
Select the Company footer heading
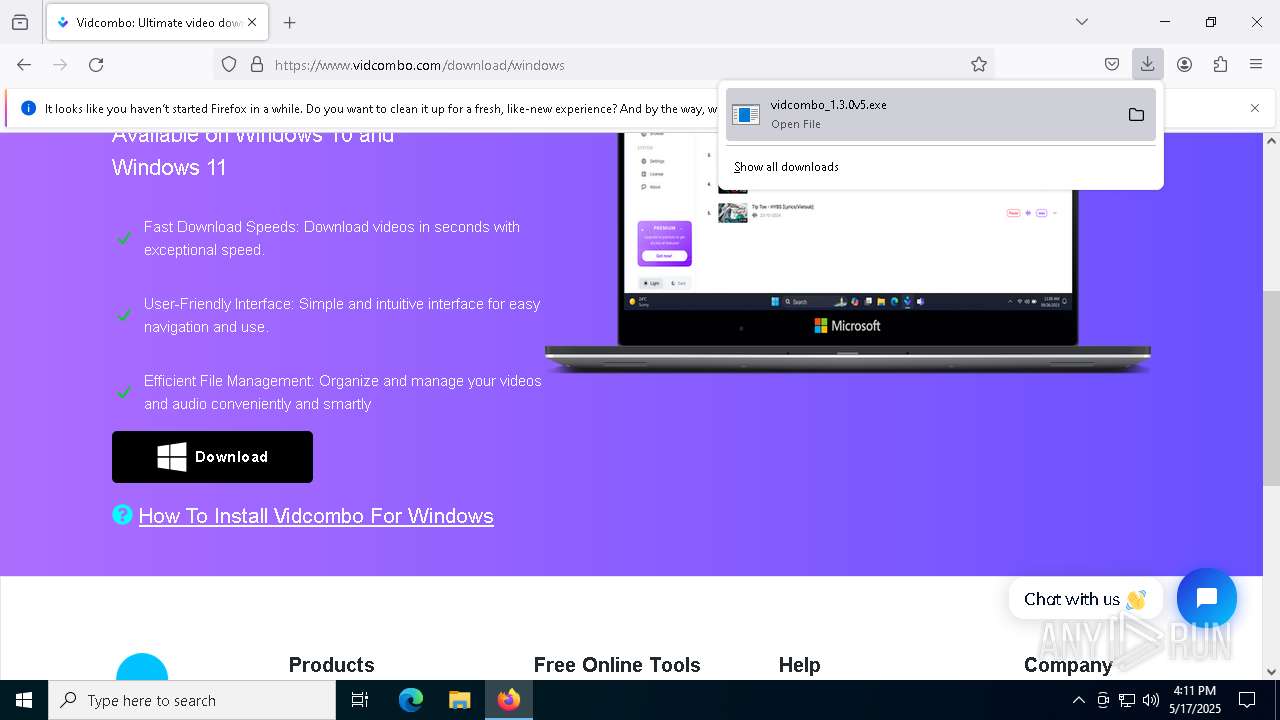tap(1068, 665)
